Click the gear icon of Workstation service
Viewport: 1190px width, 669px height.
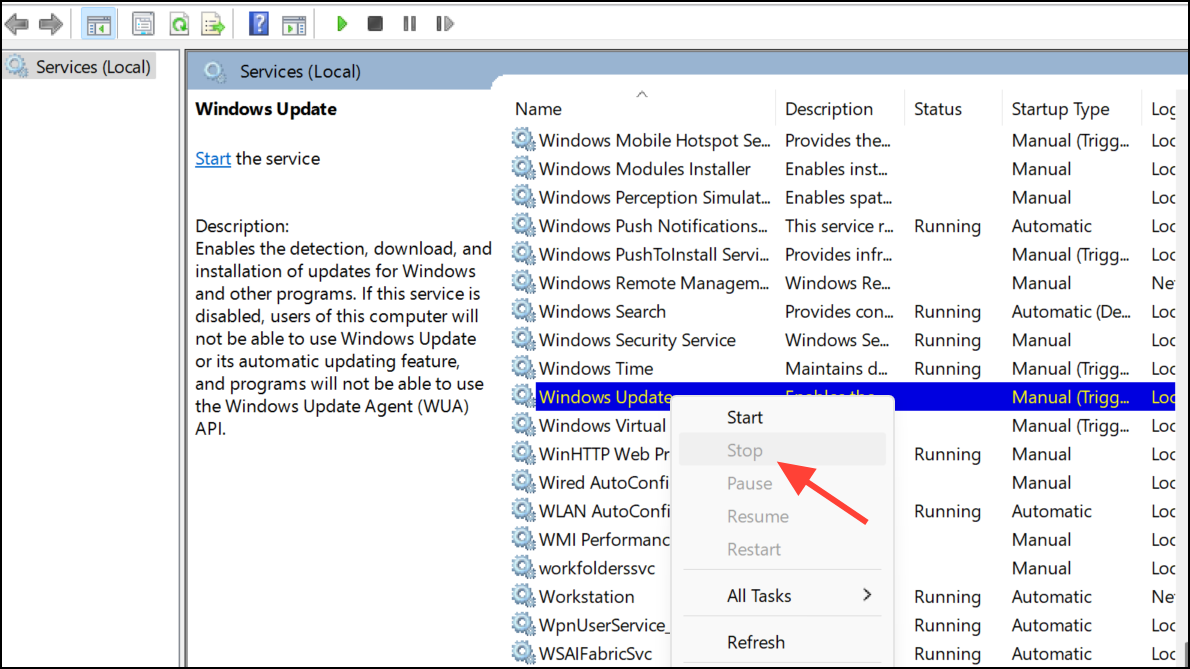click(x=523, y=596)
